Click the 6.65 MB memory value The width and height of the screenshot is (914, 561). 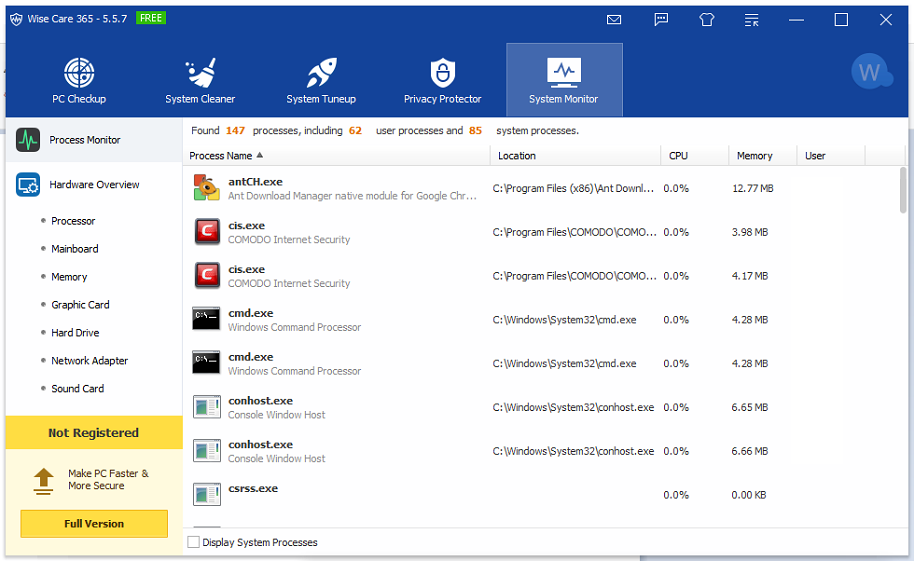(750, 408)
